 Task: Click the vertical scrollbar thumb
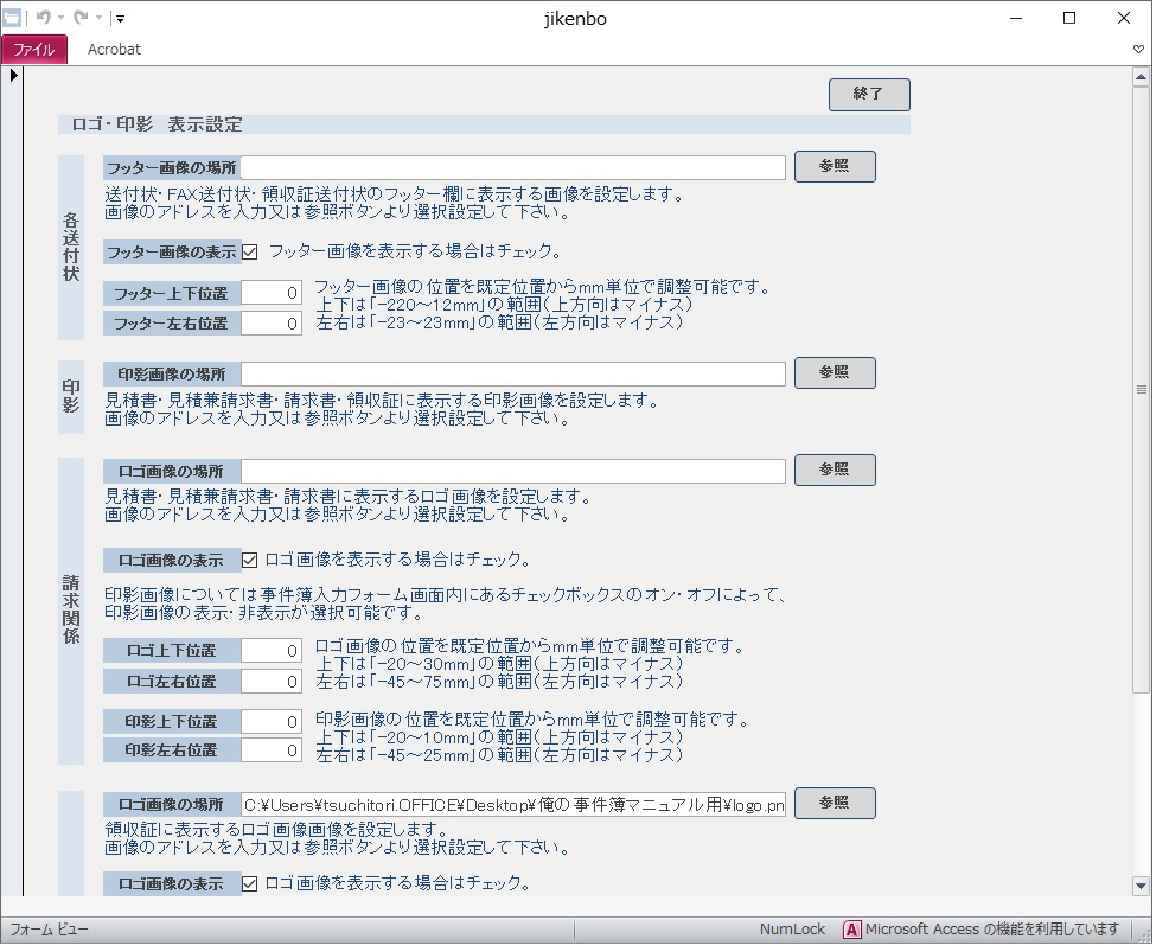pos(1140,390)
